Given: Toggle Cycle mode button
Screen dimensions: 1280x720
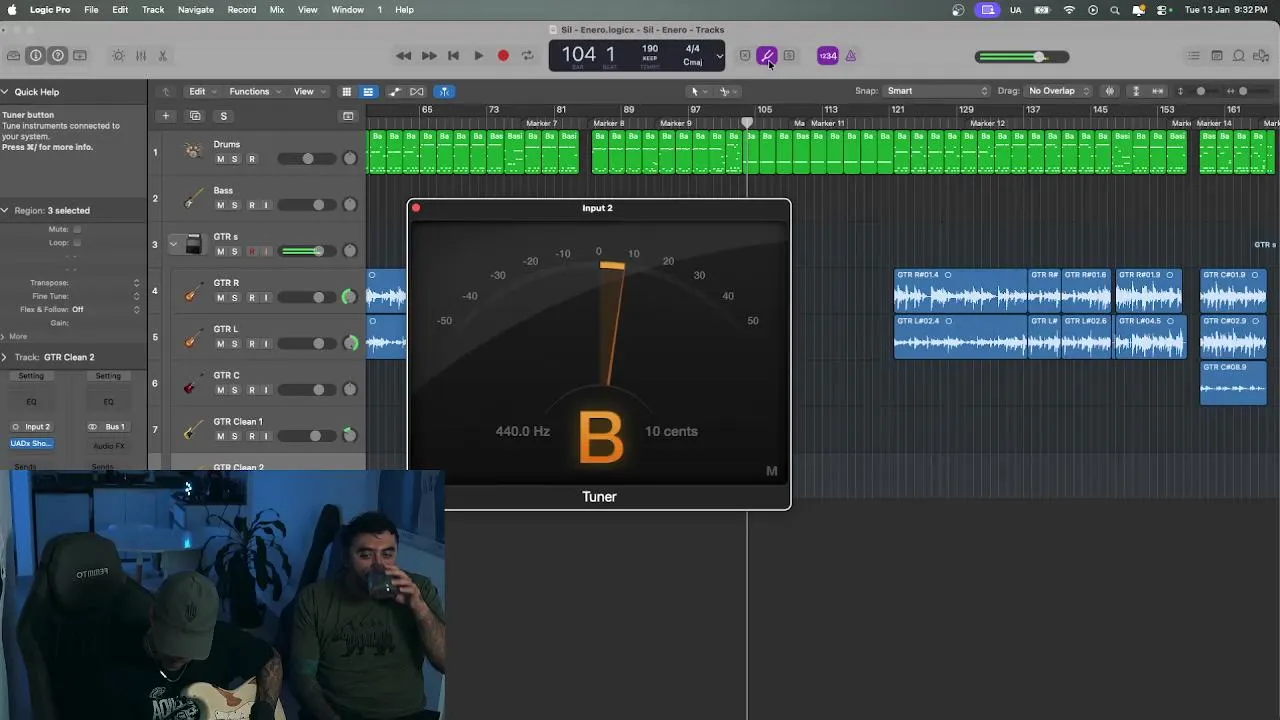Looking at the screenshot, I should (x=527, y=56).
